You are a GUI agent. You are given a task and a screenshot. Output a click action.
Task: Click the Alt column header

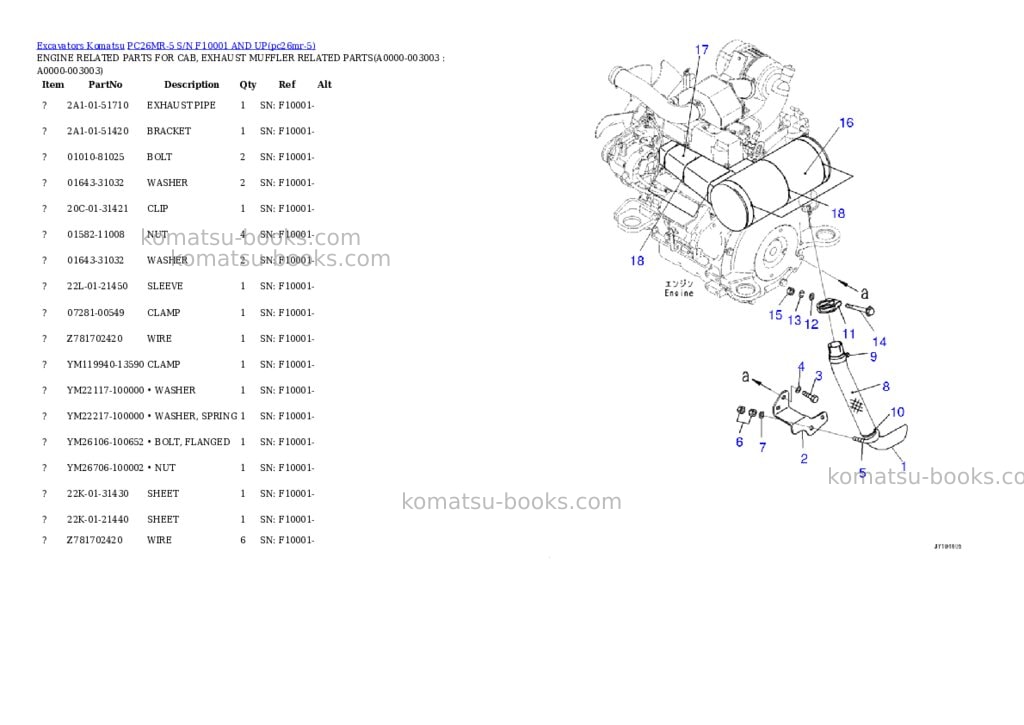click(x=325, y=84)
